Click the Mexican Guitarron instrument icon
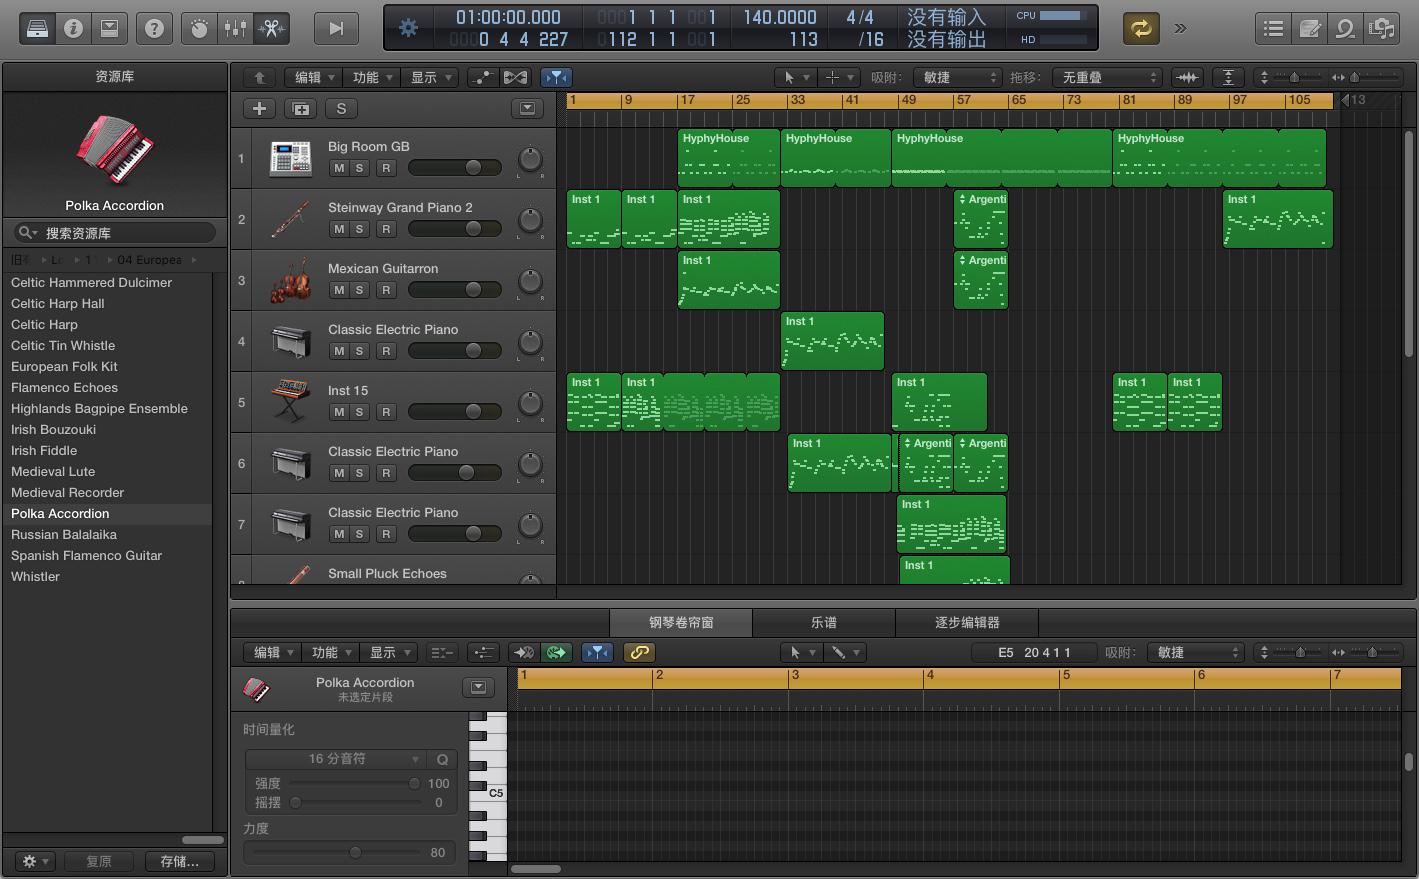Viewport: 1419px width, 879px height. pos(291,281)
